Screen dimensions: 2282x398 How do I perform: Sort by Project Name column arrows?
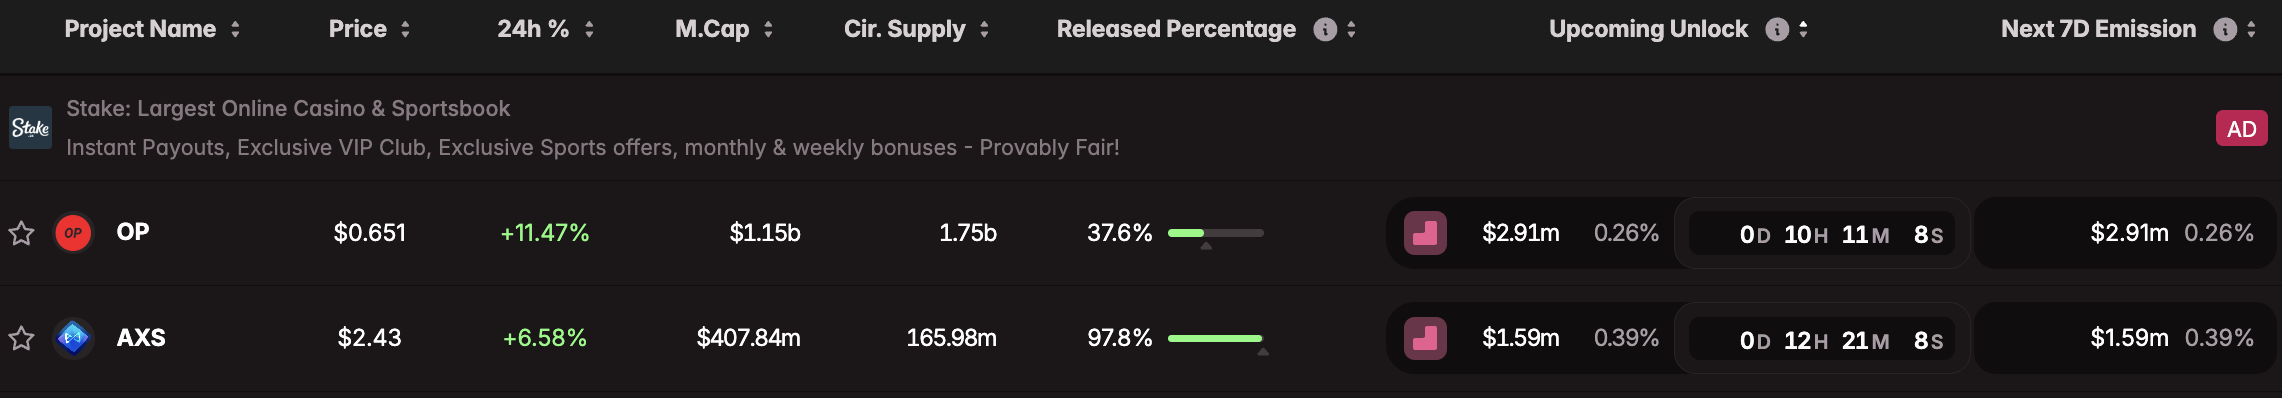[235, 30]
